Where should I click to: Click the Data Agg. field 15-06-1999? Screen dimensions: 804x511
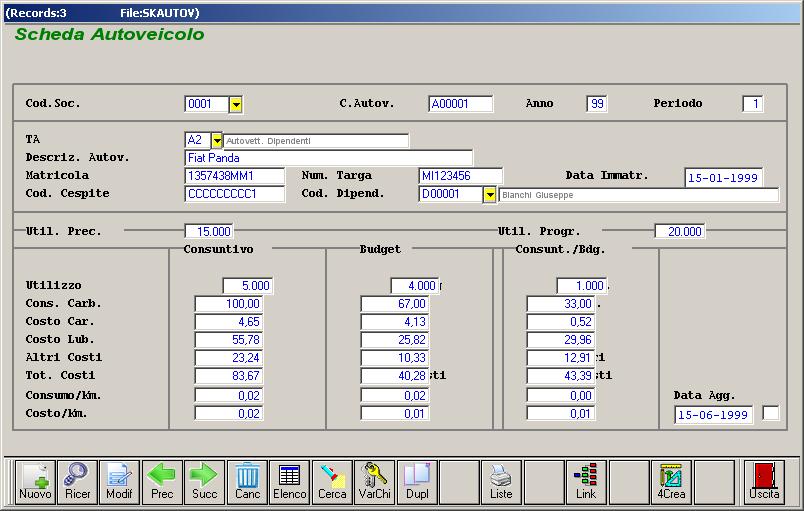coord(713,415)
